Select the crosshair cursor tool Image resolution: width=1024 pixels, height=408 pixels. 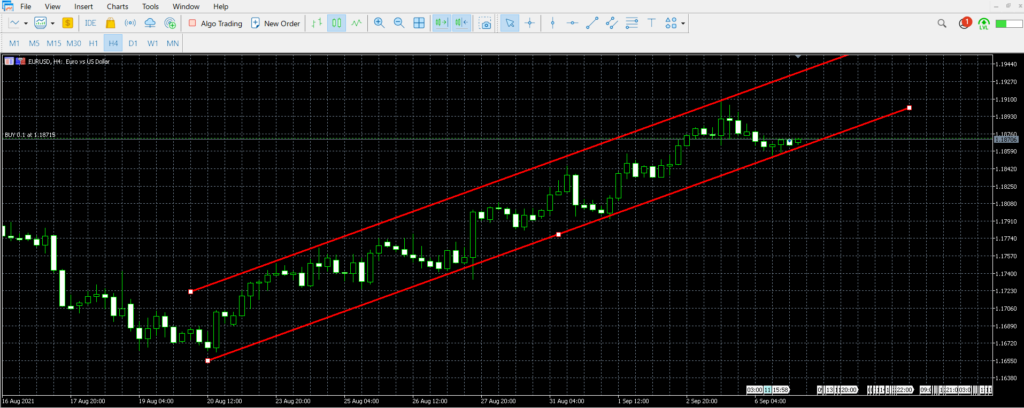tap(529, 23)
